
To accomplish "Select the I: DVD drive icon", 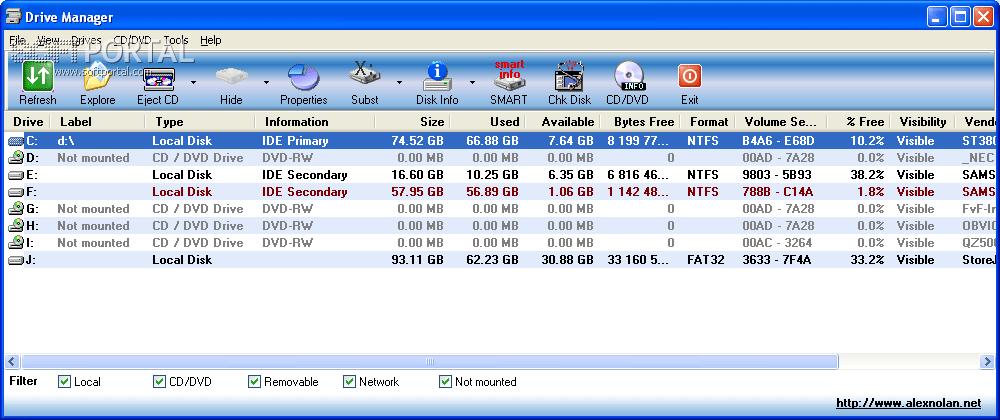I will click(16, 242).
